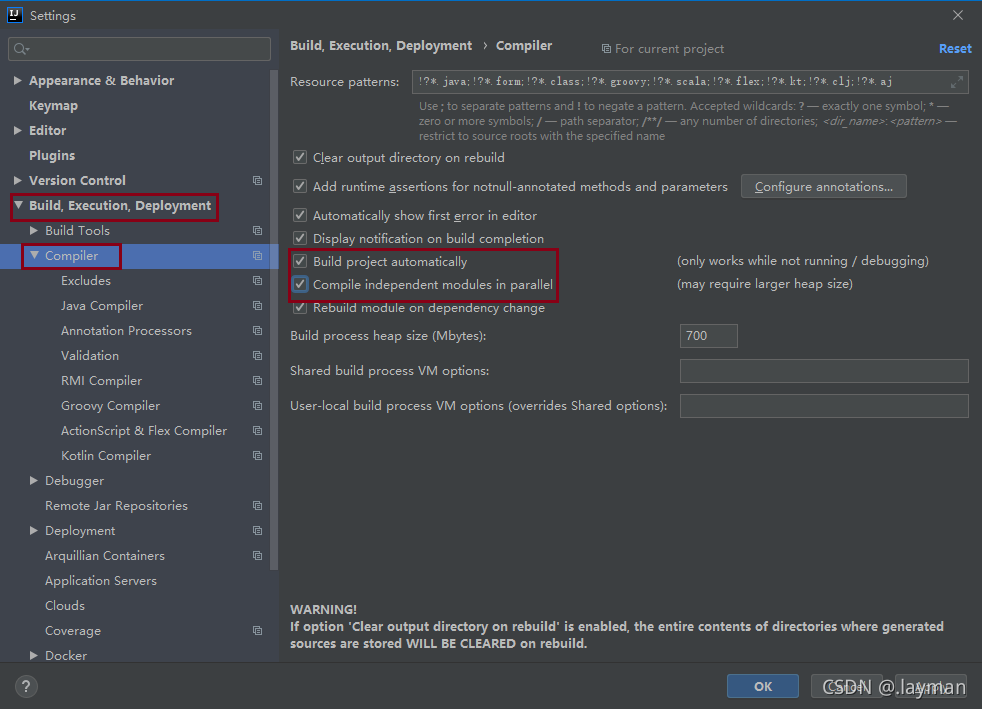Open help with the question mark button

pos(26,686)
